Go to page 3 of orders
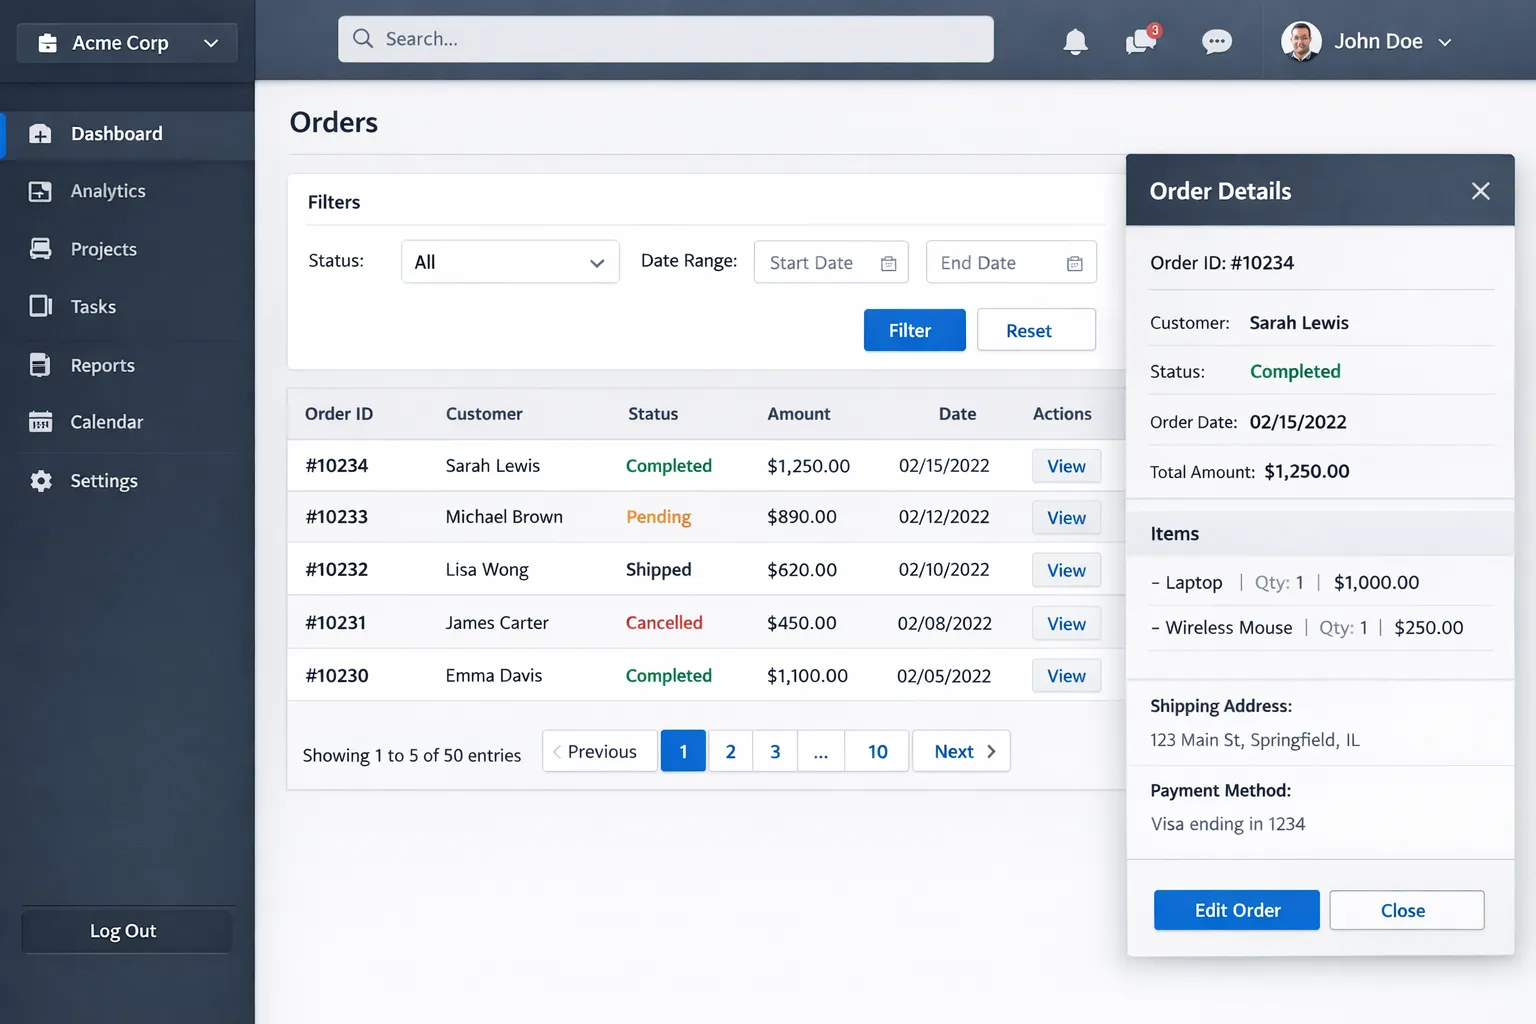The image size is (1536, 1024). (x=775, y=752)
